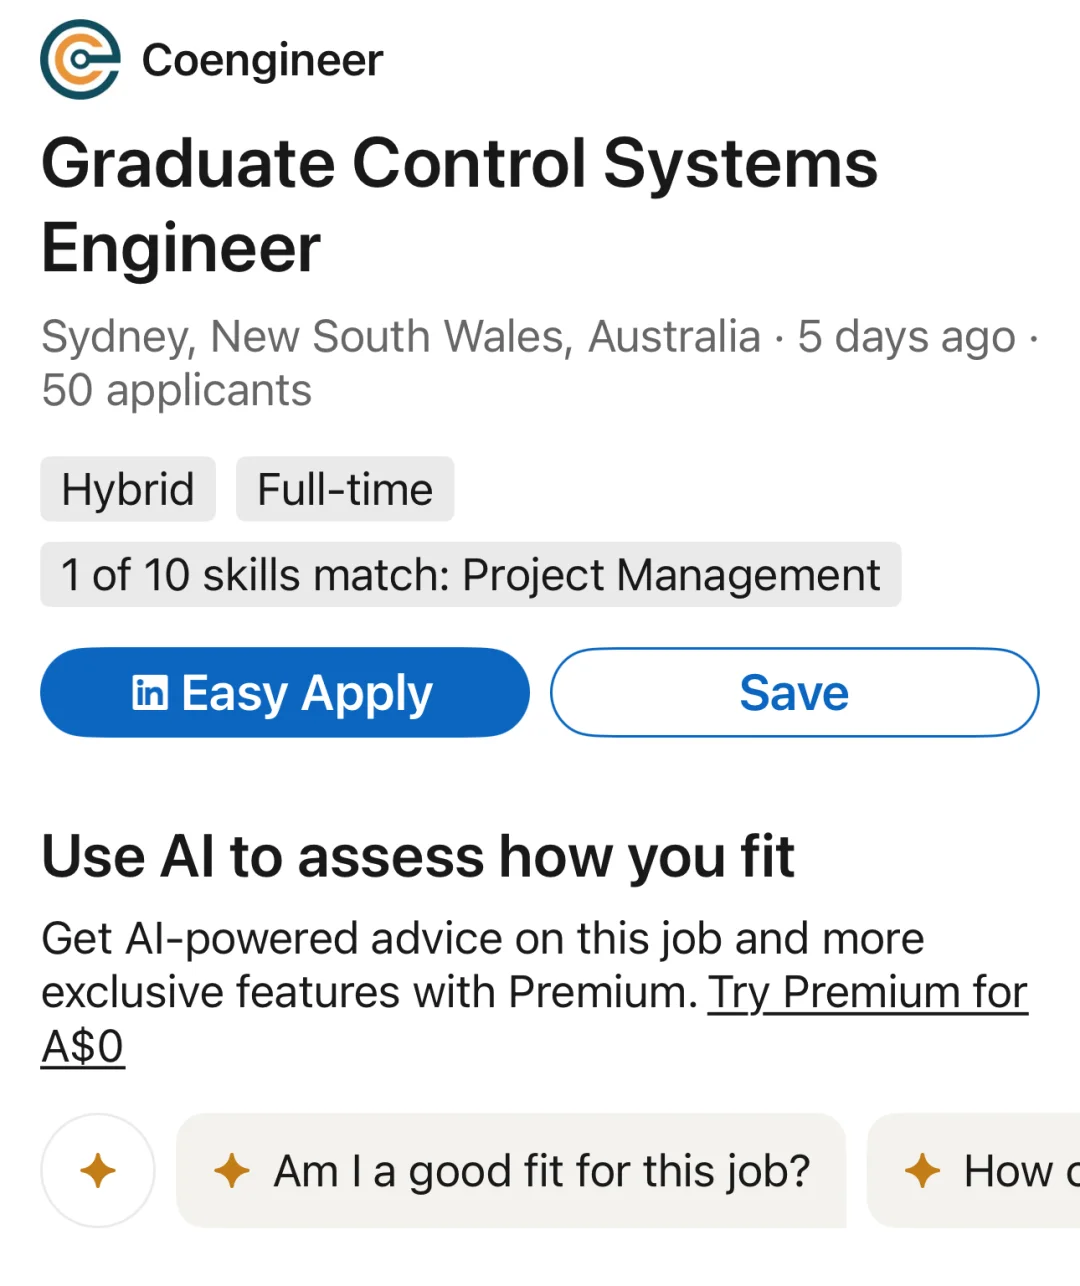Click the sparkle icon beside 'Am I a good fit'
The width and height of the screenshot is (1080, 1286).
point(232,1170)
